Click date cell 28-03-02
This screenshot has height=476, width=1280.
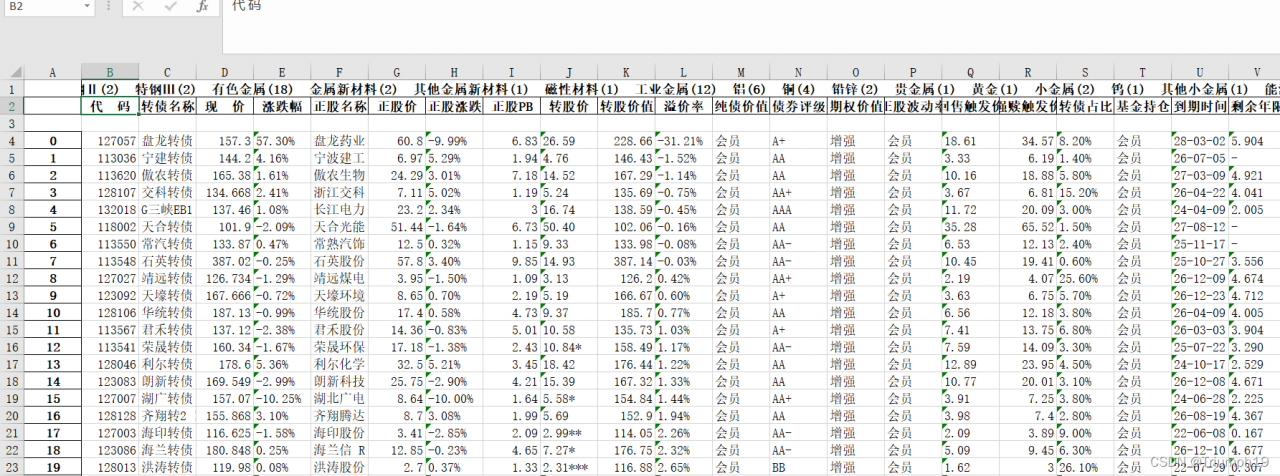pos(1200,141)
